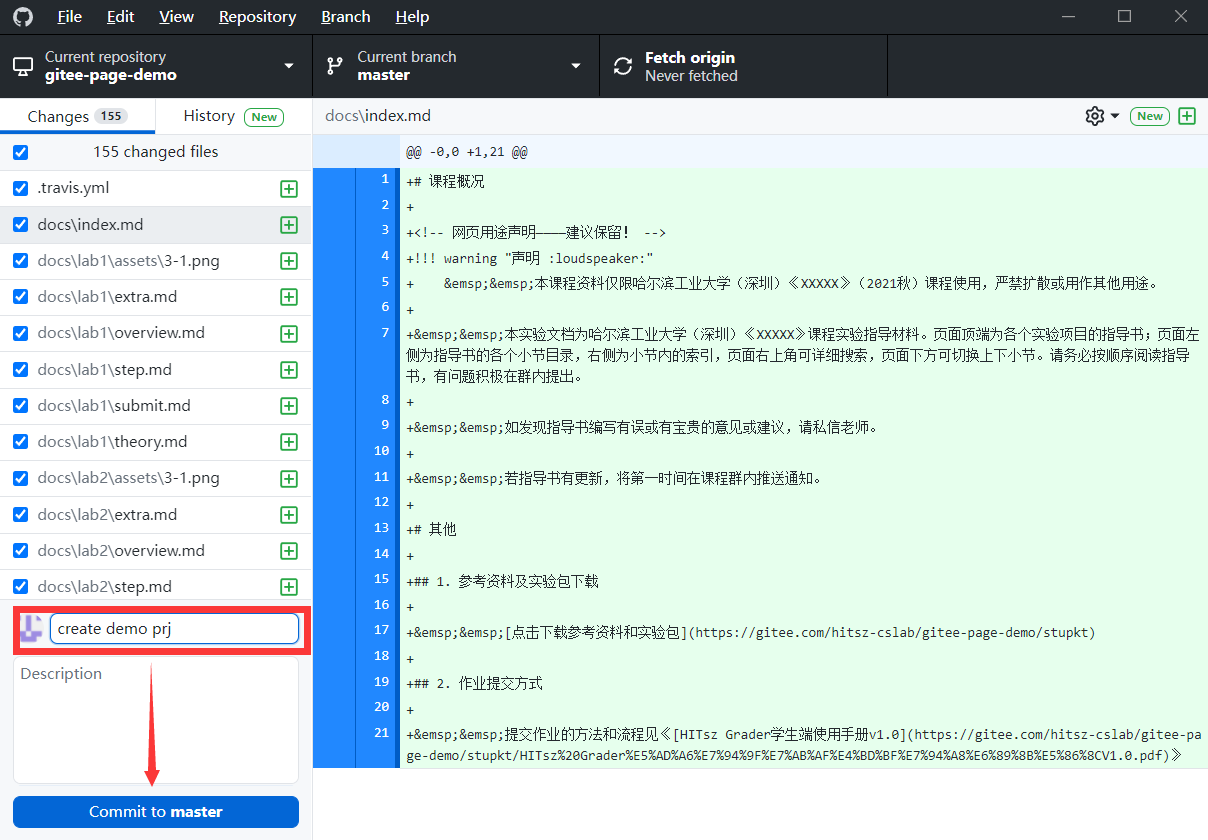The image size is (1208, 840).
Task: Click the user avatar beside commit summary
Action: click(x=31, y=629)
